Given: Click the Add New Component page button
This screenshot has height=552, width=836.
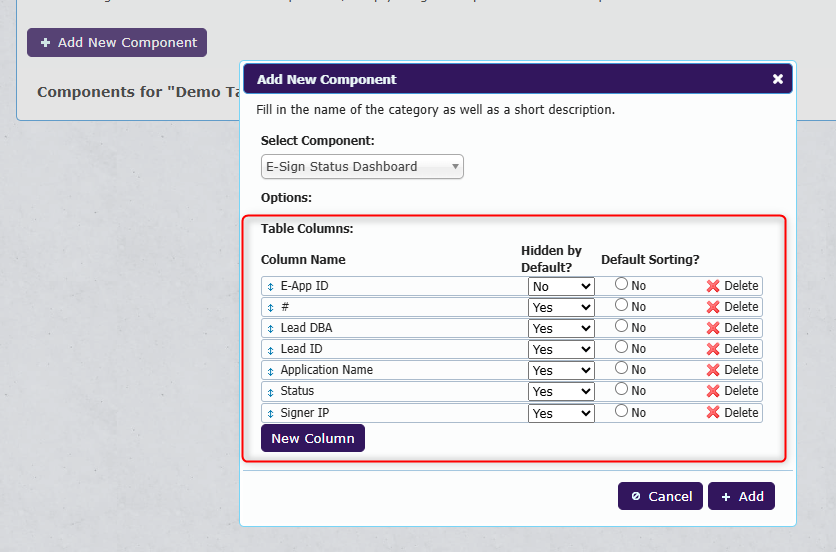Looking at the screenshot, I should click(x=117, y=42).
